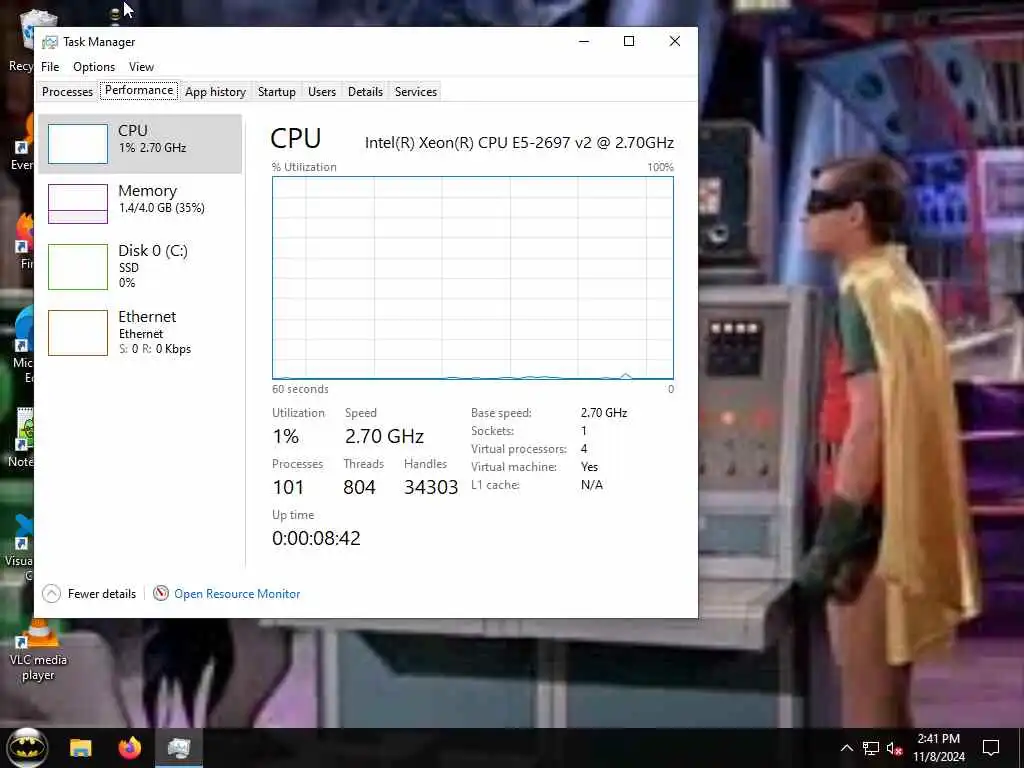Click the Task Manager title bar icon

coord(50,42)
